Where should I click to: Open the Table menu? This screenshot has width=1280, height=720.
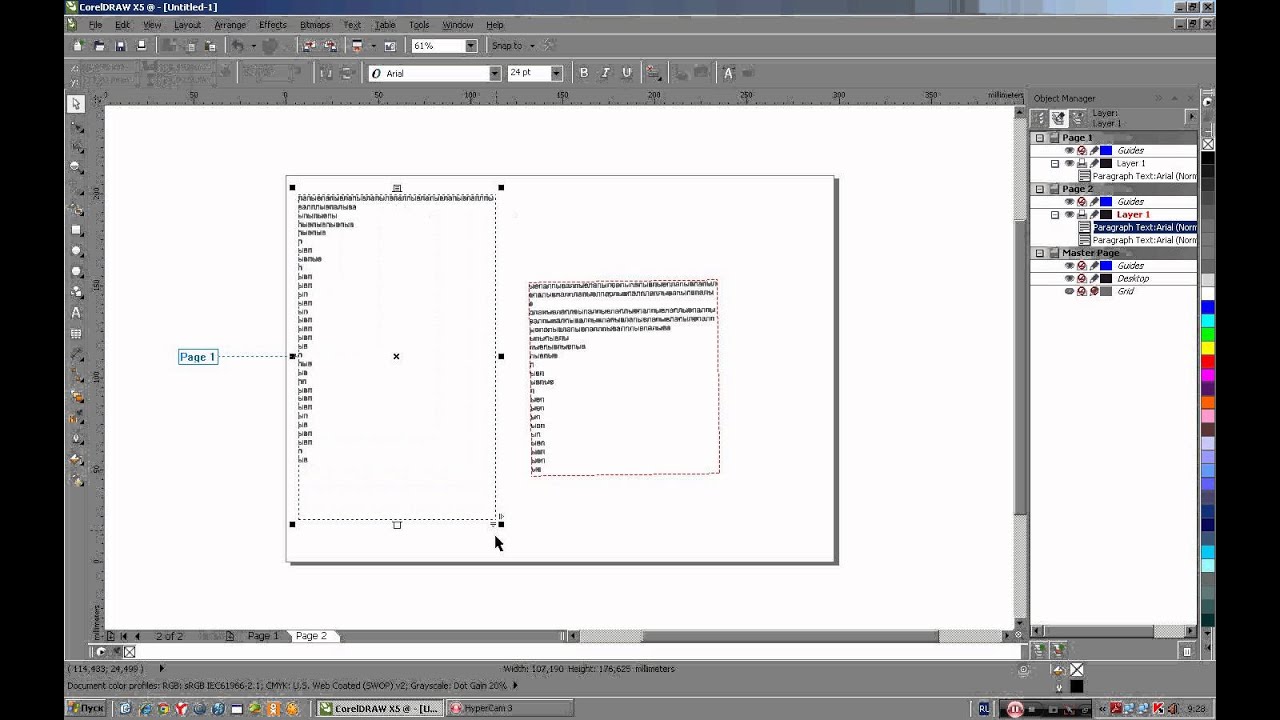385,24
